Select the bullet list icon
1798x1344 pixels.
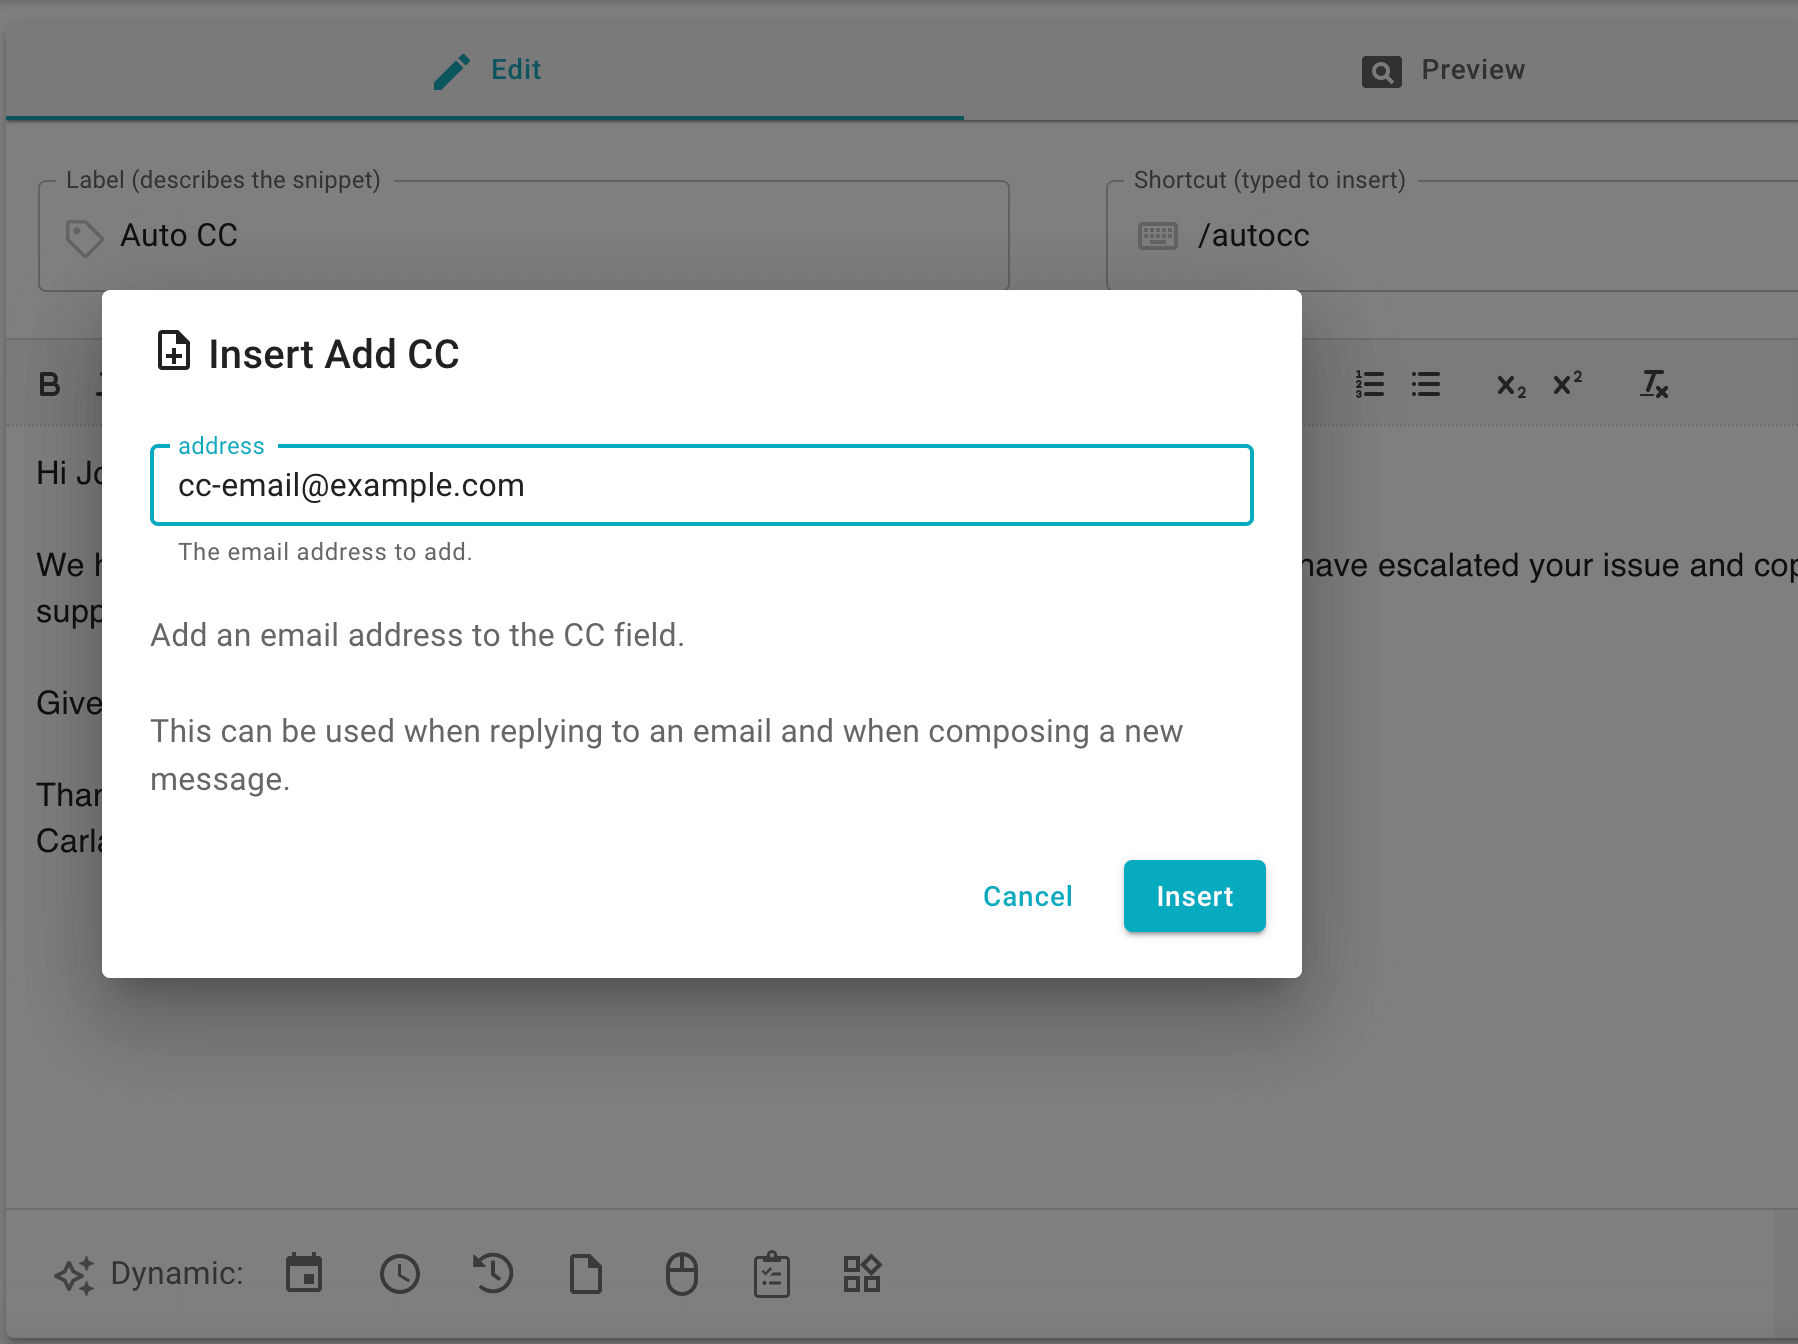(1425, 384)
